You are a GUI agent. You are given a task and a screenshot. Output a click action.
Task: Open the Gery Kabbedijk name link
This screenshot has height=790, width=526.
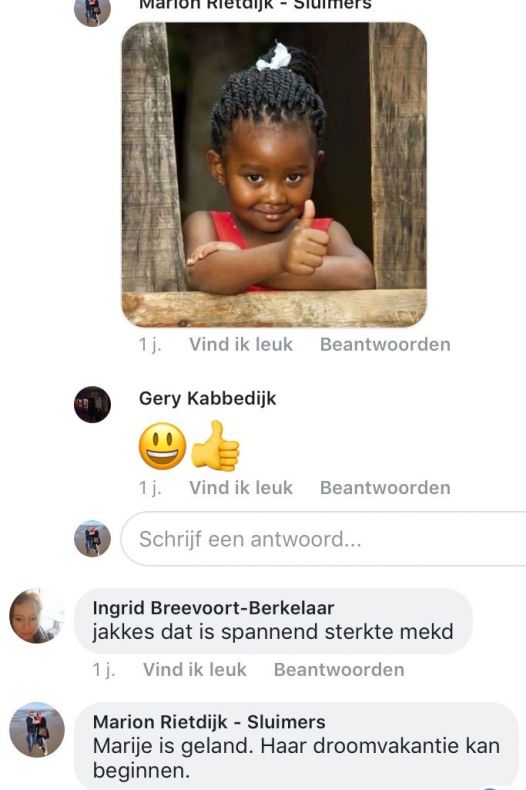coord(208,399)
